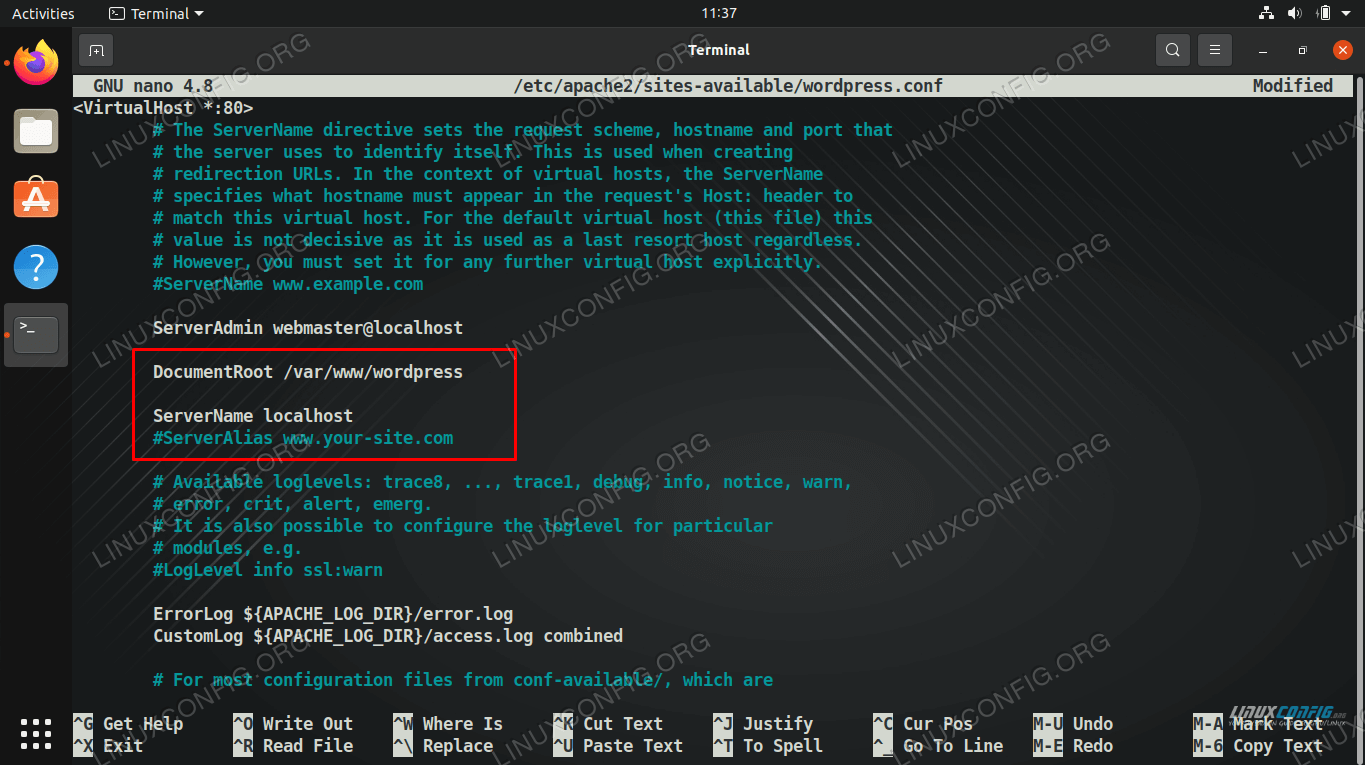Viewport: 1365px width, 765px height.
Task: Open the Help icon in dock
Action: pyautogui.click(x=36, y=267)
